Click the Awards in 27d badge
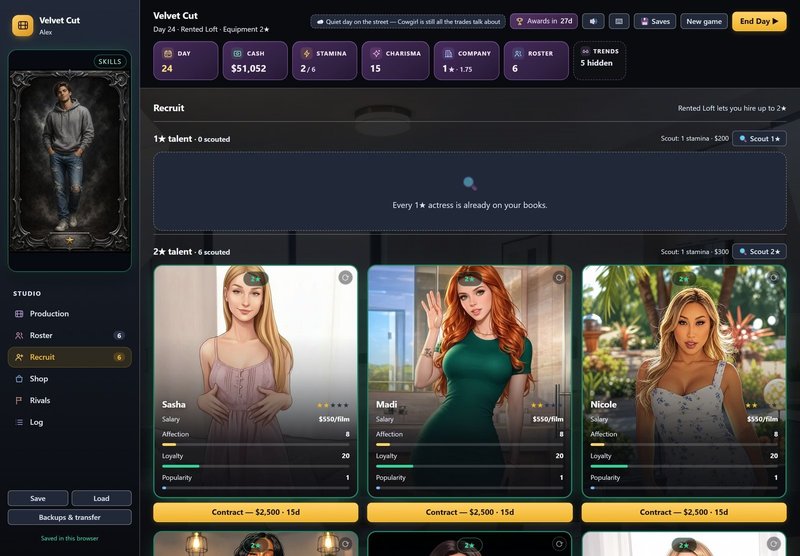 click(544, 21)
